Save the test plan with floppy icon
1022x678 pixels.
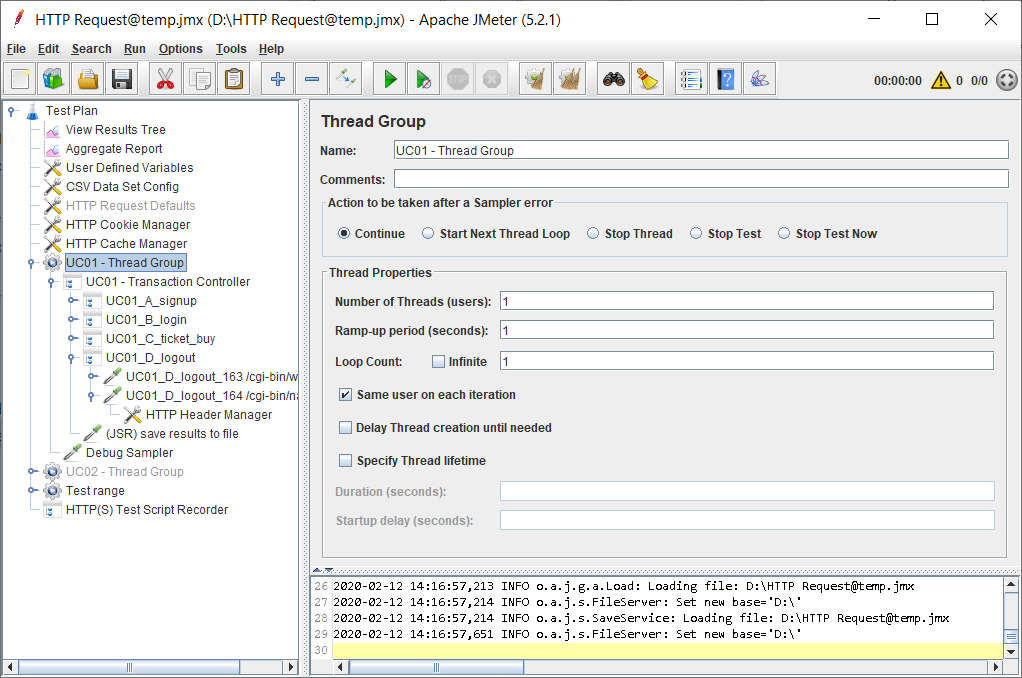122,80
